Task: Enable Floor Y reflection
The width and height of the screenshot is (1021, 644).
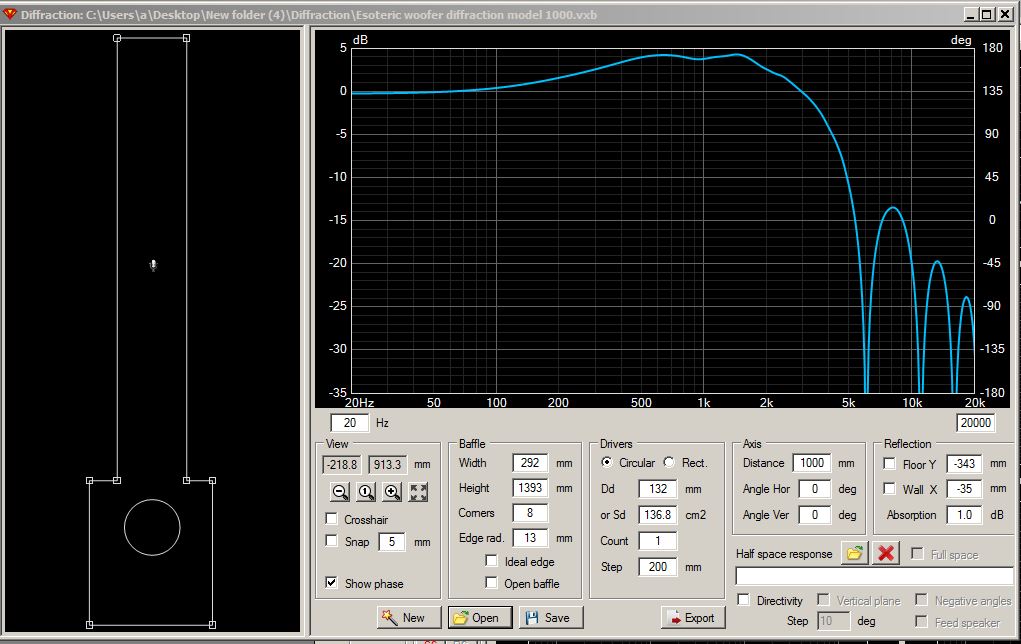Action: pos(890,464)
